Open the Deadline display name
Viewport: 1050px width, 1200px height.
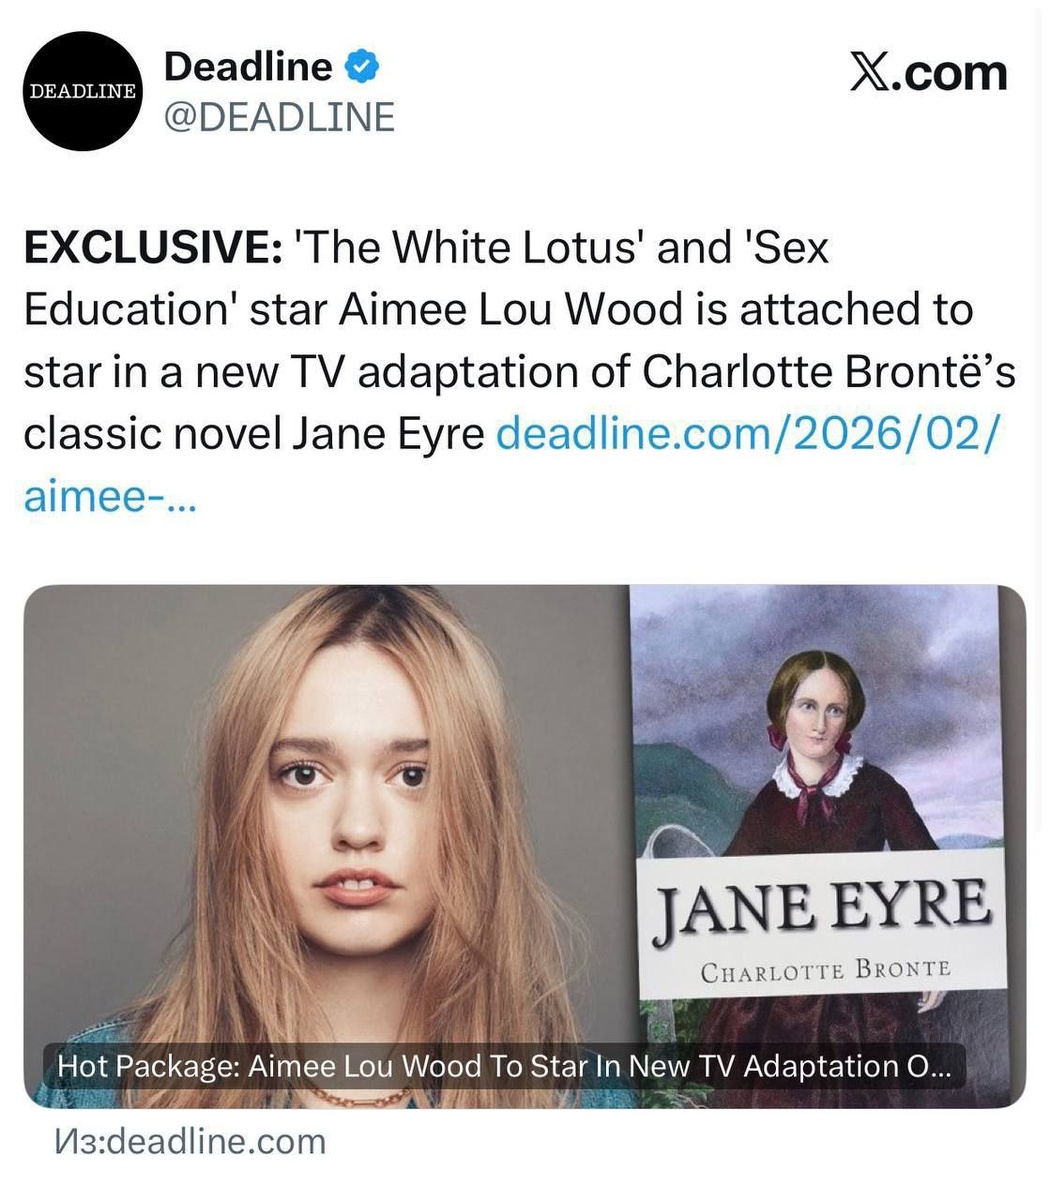pos(248,68)
